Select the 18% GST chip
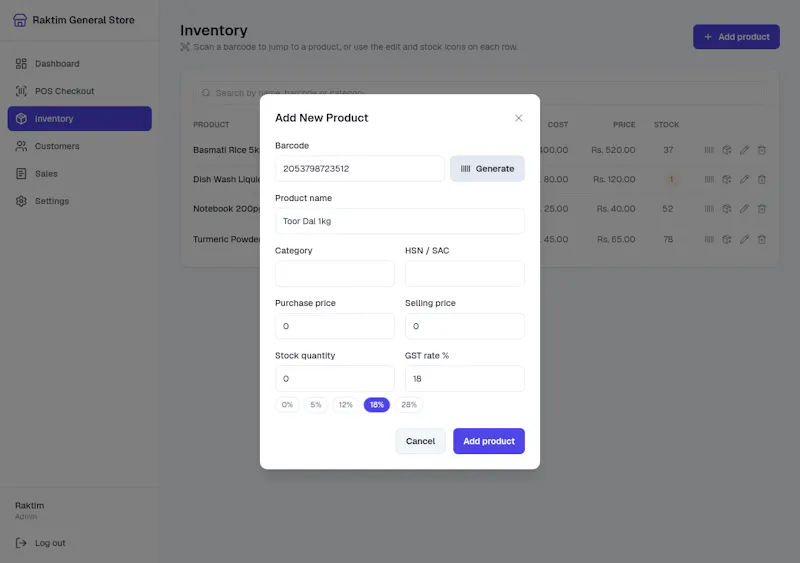Viewport: 800px width, 563px height. coord(377,405)
